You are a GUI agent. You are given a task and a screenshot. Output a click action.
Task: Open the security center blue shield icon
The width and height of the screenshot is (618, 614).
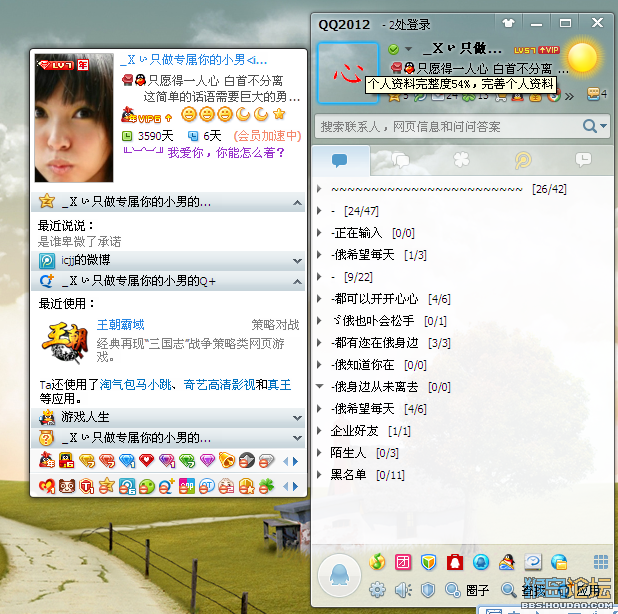point(428,590)
